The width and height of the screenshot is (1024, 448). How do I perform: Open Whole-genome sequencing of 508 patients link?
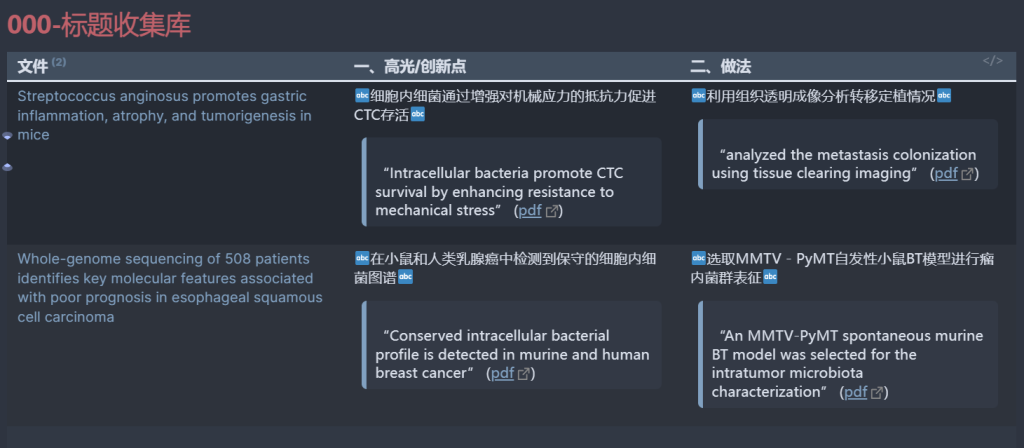(x=170, y=287)
